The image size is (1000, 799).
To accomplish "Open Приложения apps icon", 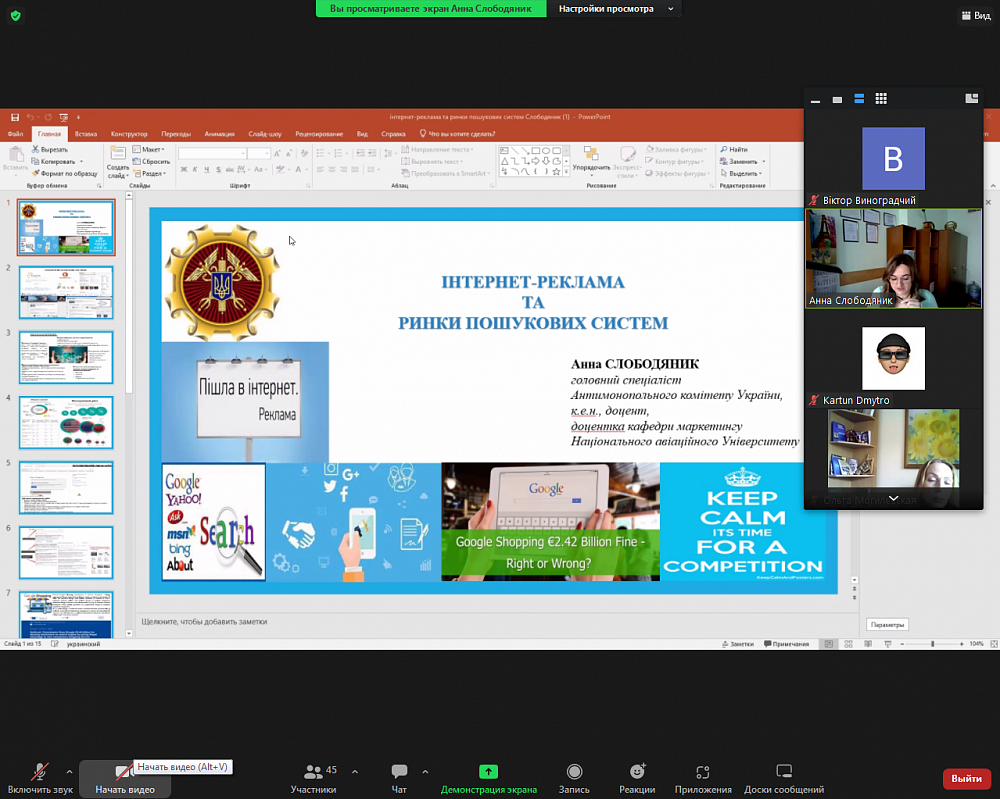I will click(x=703, y=772).
